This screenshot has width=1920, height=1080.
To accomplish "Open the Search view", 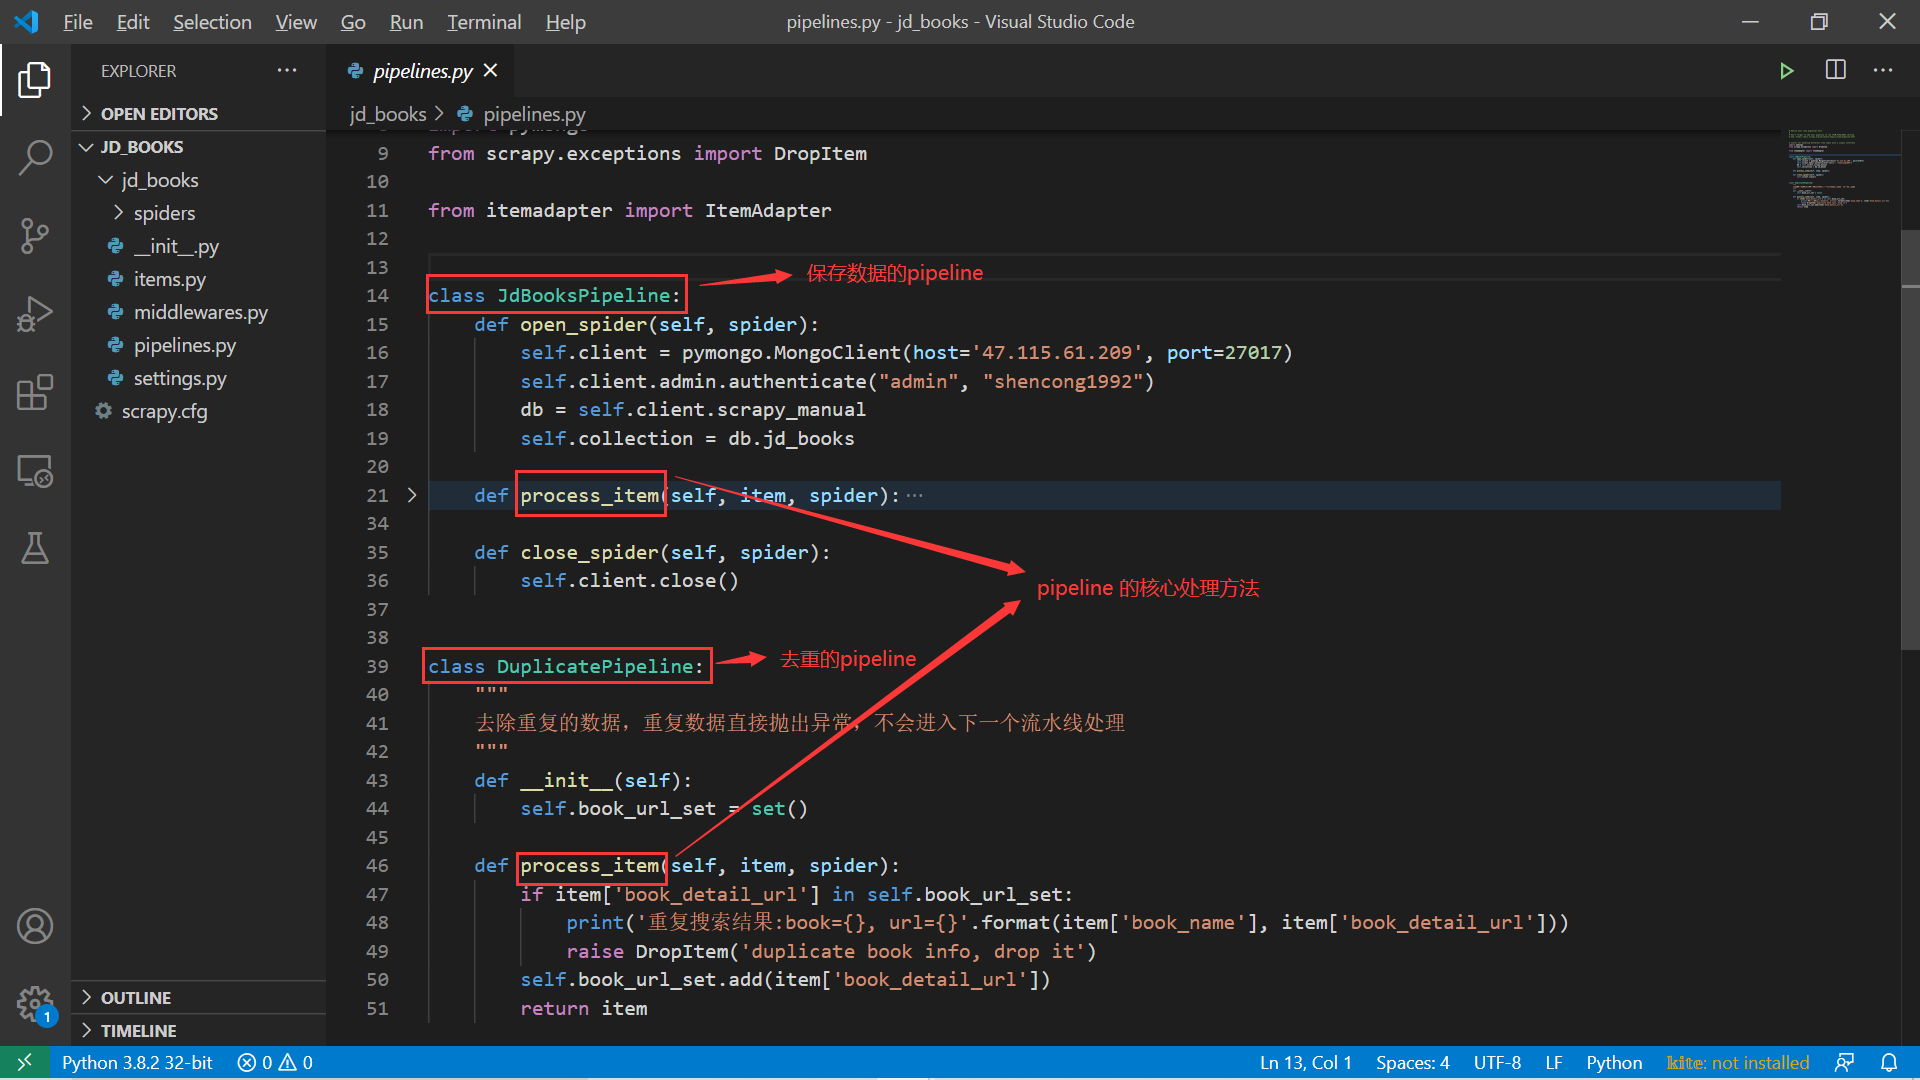I will tap(35, 157).
